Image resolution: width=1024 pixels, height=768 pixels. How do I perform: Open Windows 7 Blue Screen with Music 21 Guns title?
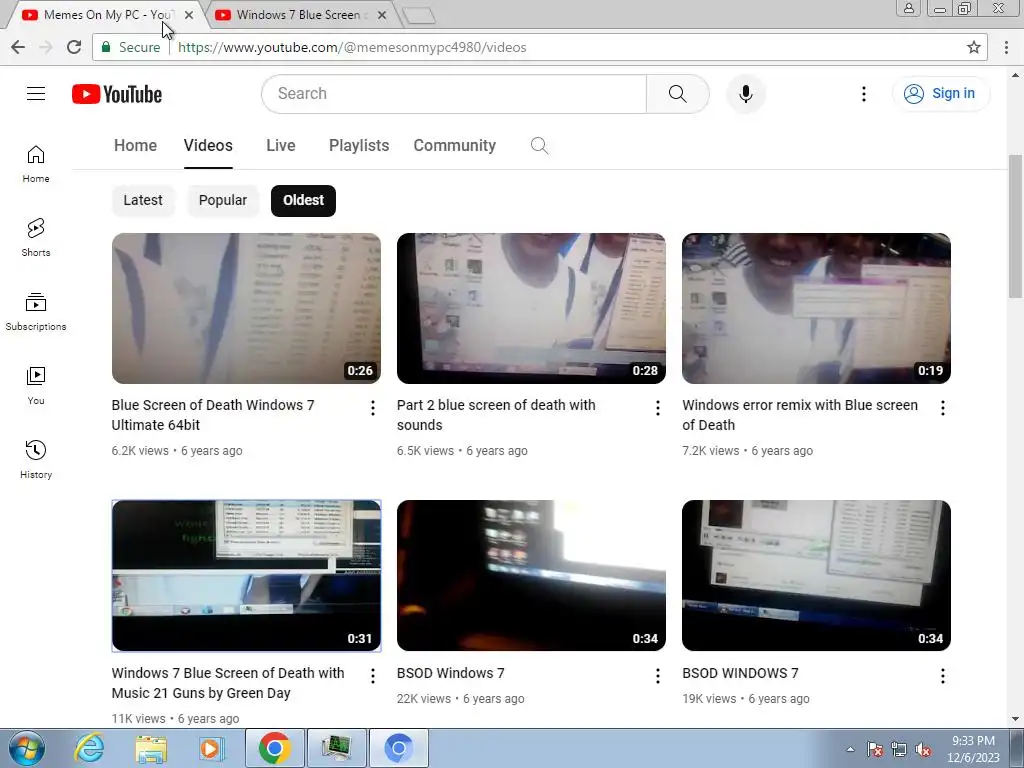coord(228,682)
